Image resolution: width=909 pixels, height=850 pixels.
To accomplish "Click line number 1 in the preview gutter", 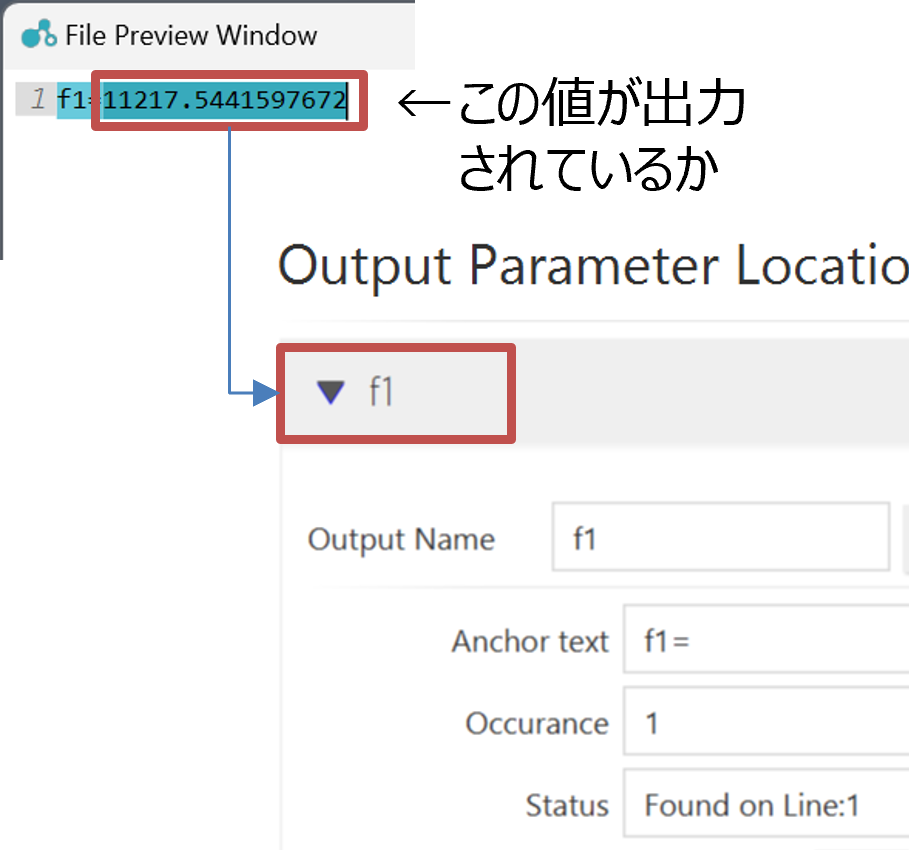I will (38, 100).
